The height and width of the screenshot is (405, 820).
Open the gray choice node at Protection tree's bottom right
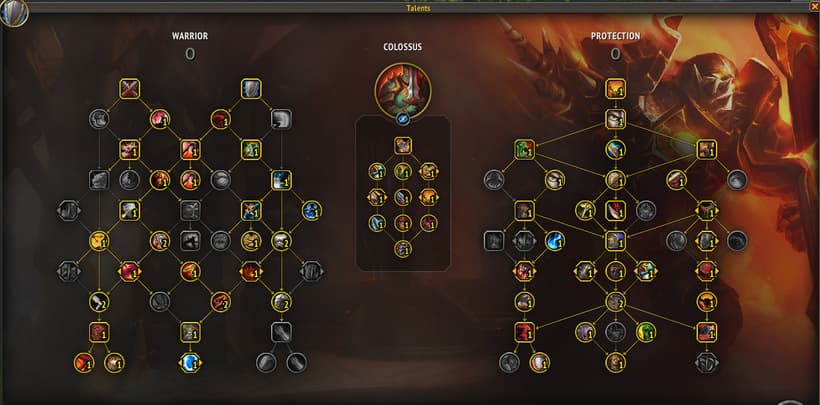tap(707, 363)
